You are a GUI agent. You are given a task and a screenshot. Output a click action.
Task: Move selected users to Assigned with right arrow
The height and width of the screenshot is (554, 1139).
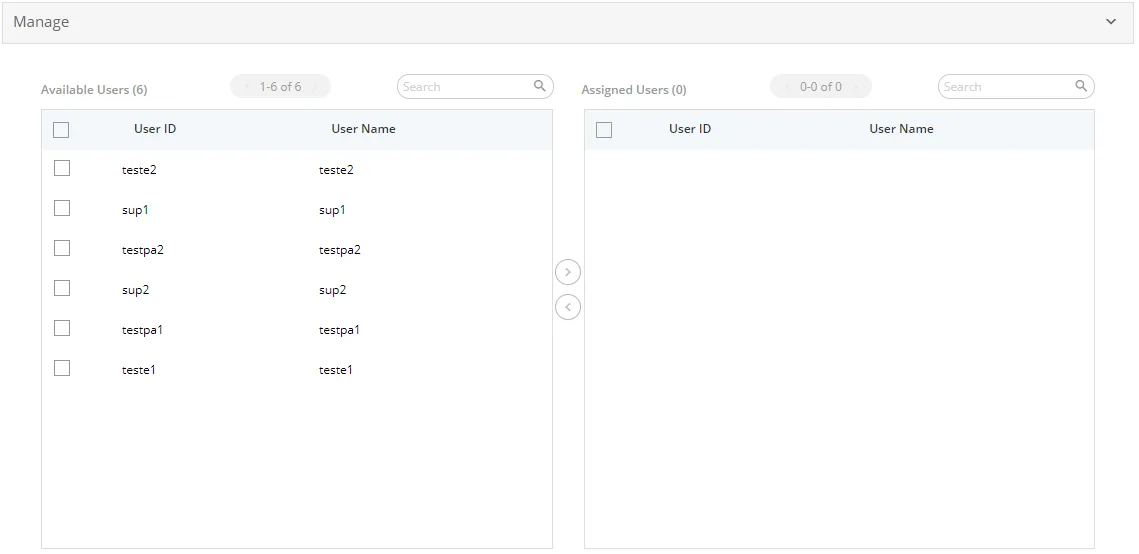click(567, 272)
